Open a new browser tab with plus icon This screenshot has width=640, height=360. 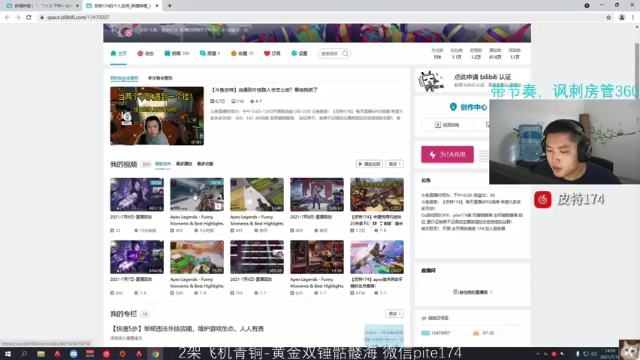coord(169,6)
